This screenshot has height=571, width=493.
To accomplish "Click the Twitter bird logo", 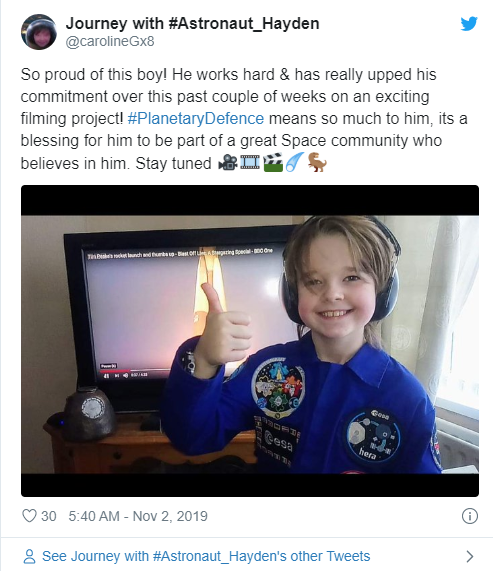I will [x=469, y=24].
